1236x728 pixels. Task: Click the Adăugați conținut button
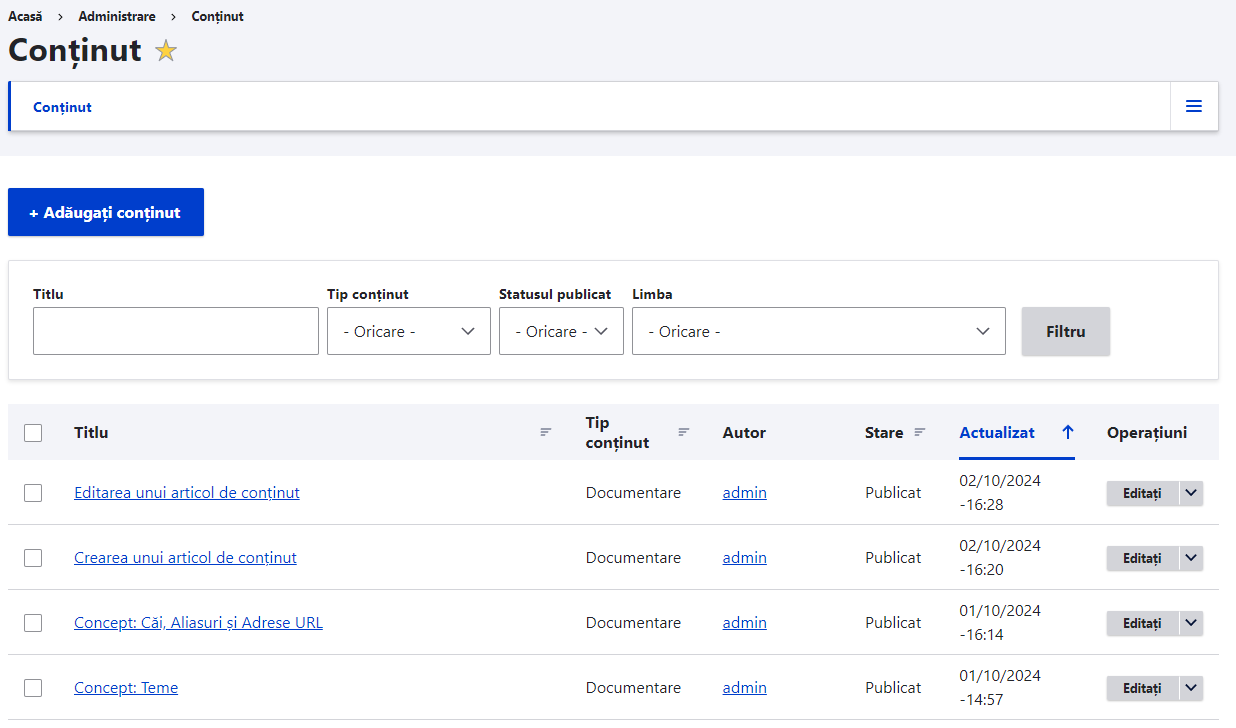coord(106,212)
